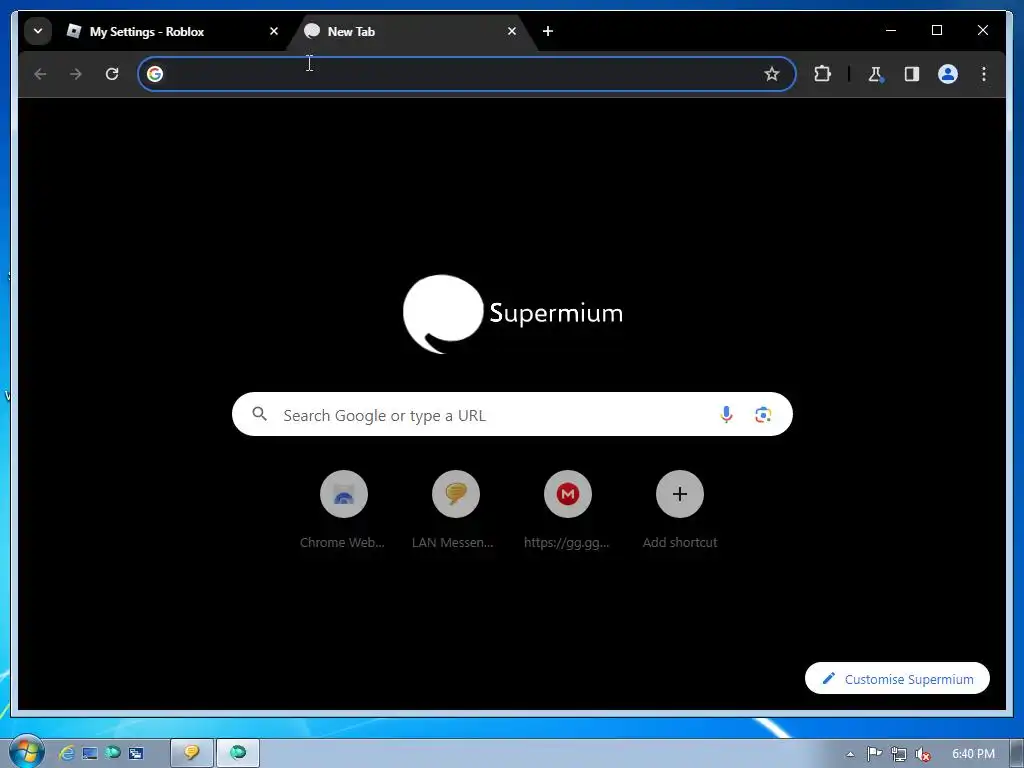The image size is (1024, 768).
Task: Open Action Center flag icon
Action: 874,754
